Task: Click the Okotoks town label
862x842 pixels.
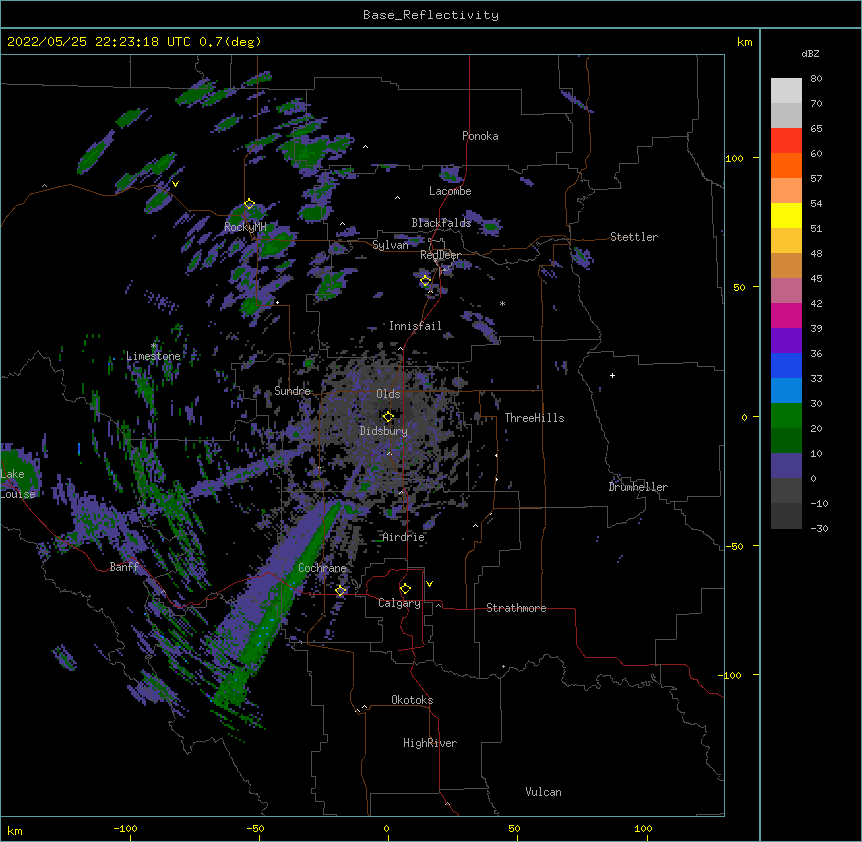Action: tap(412, 700)
